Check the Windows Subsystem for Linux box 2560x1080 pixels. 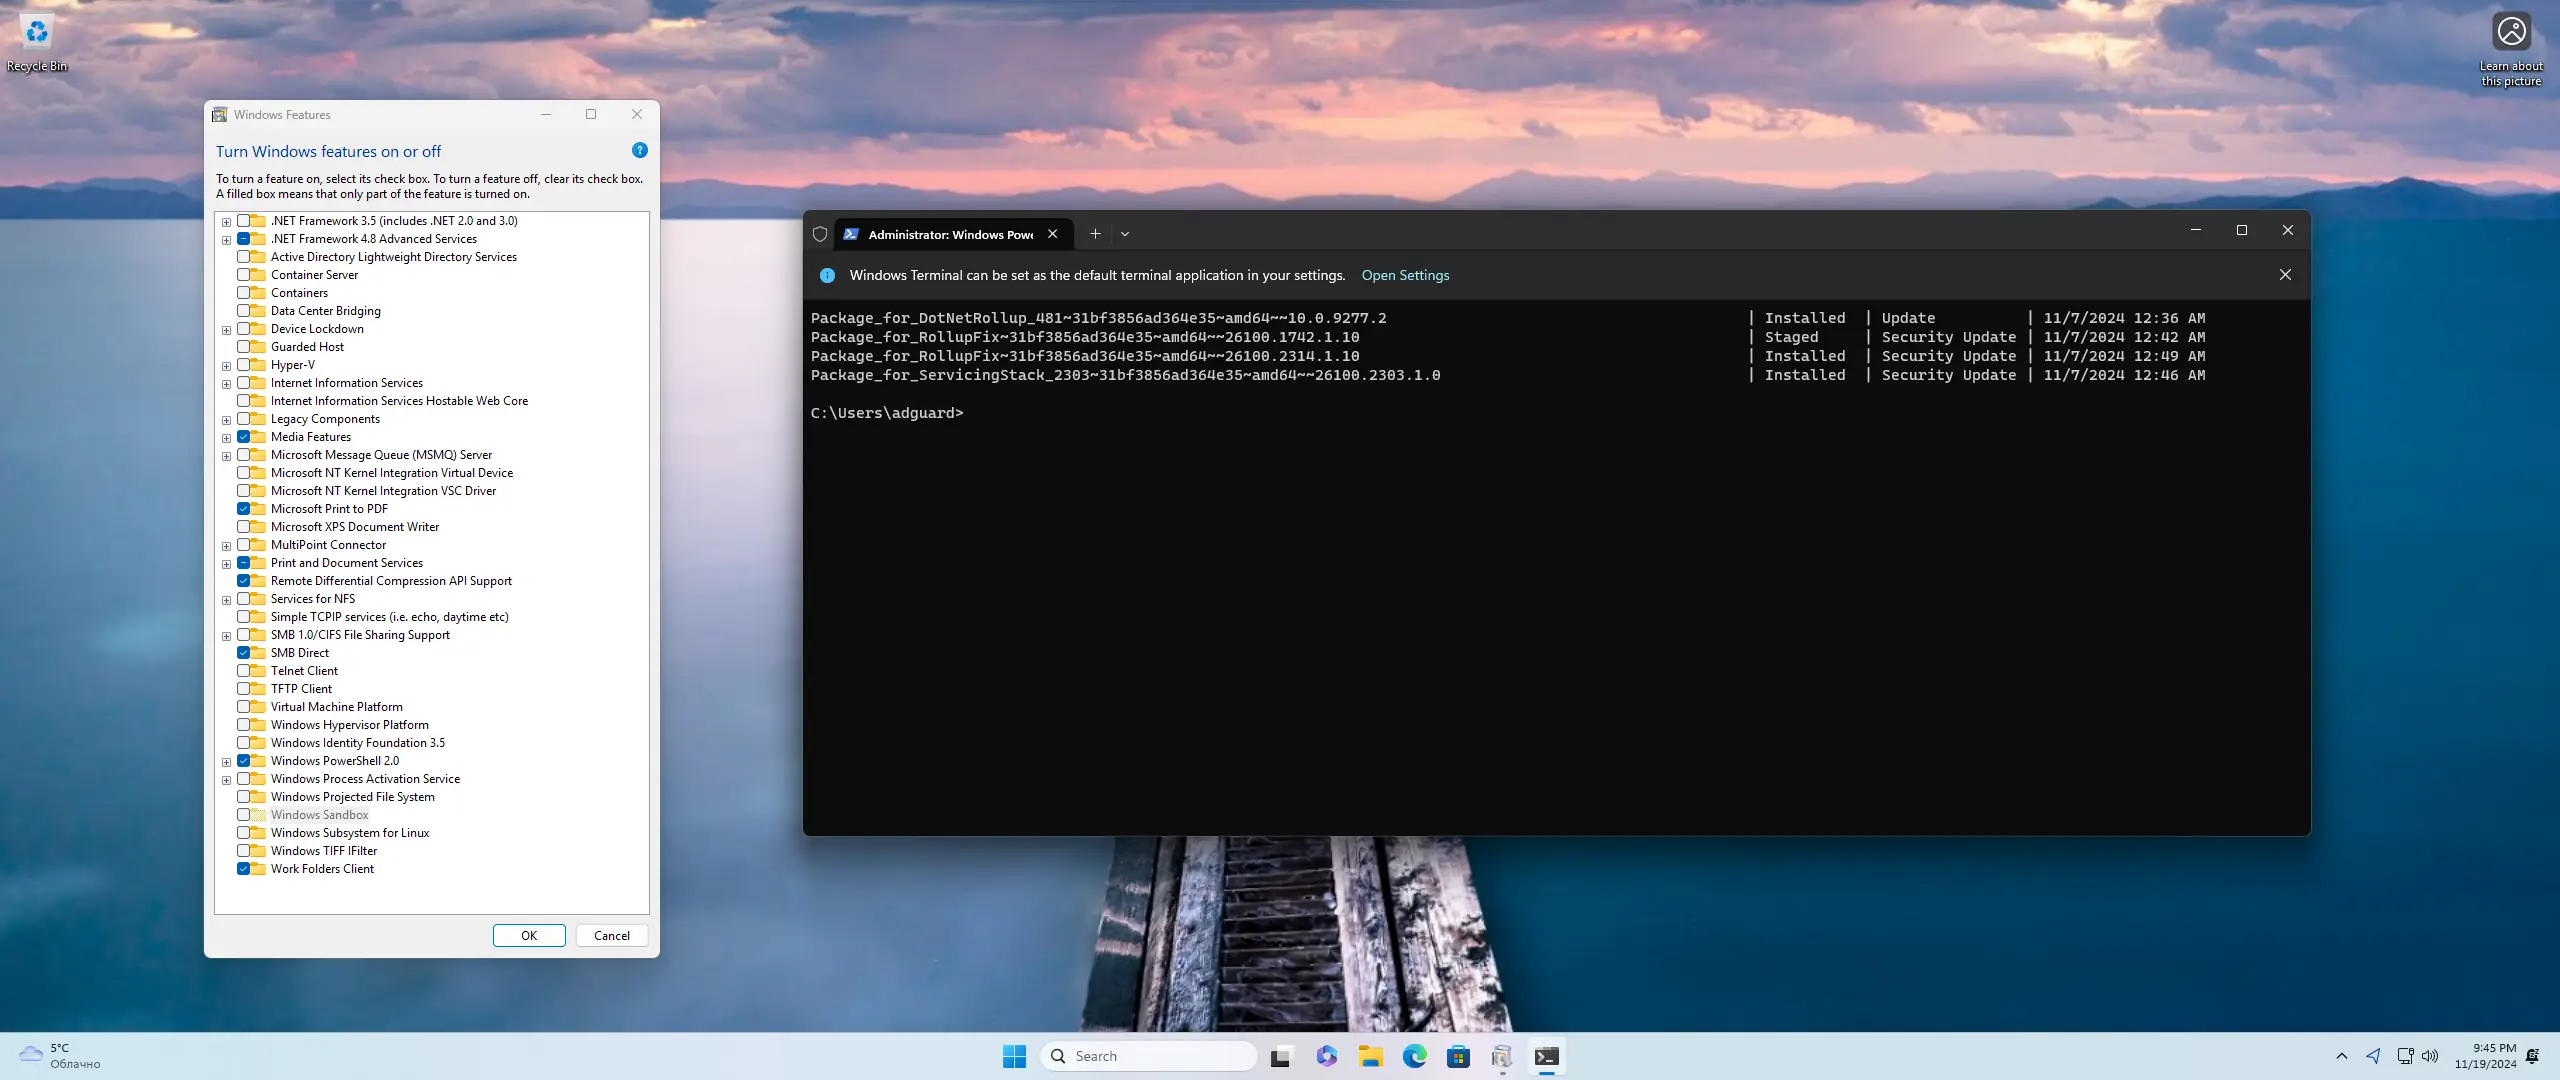[243, 833]
